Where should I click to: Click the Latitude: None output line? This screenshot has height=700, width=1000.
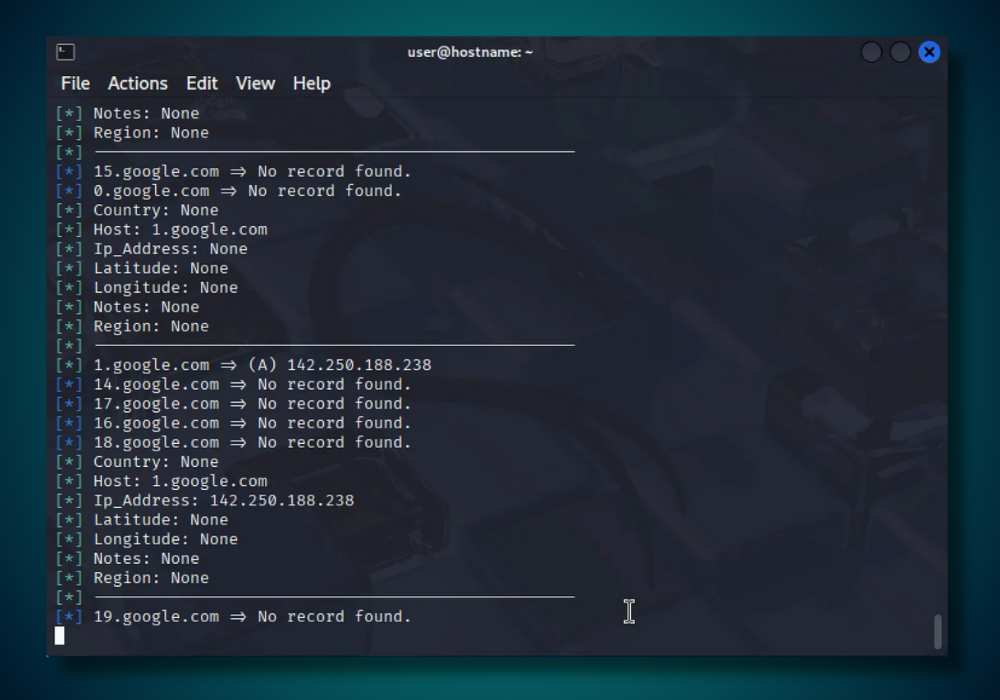pyautogui.click(x=160, y=519)
